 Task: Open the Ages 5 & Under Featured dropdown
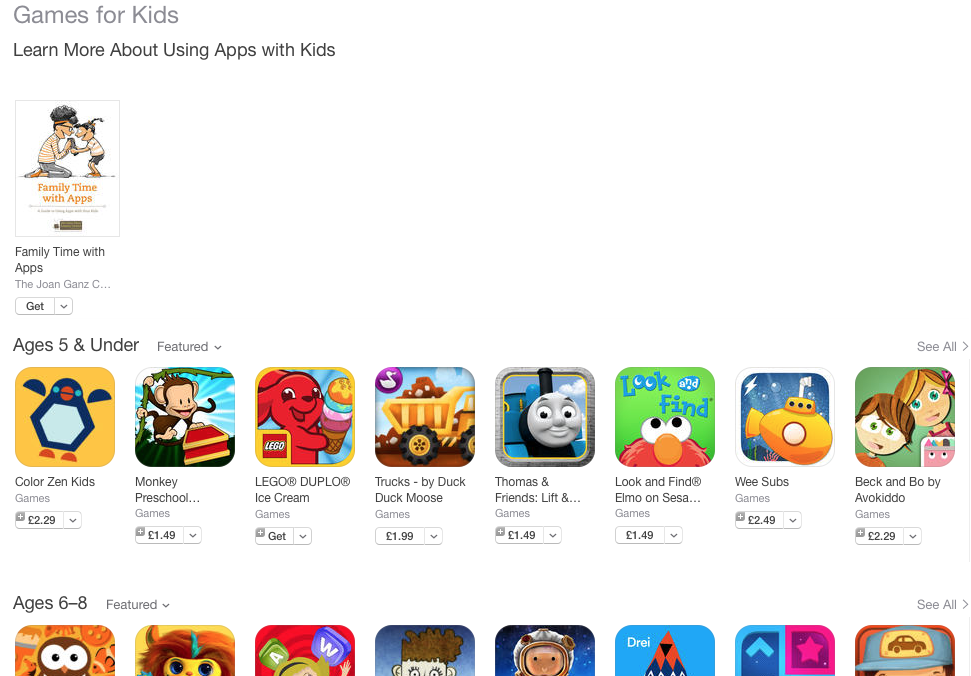189,347
